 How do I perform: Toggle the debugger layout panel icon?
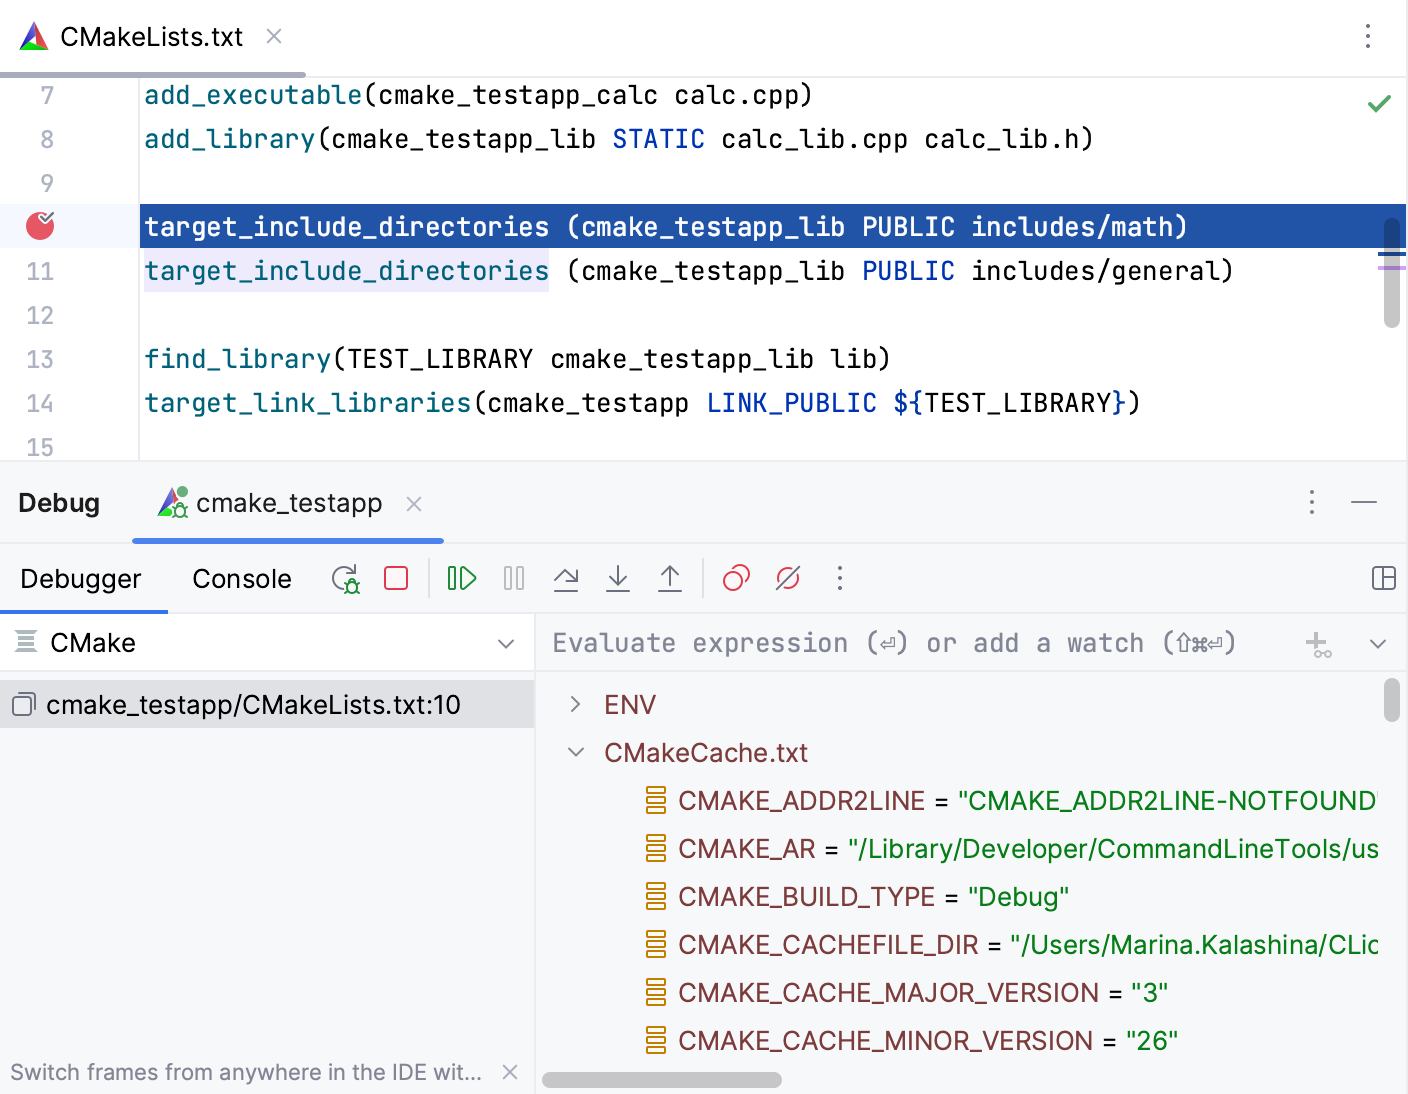click(x=1384, y=578)
